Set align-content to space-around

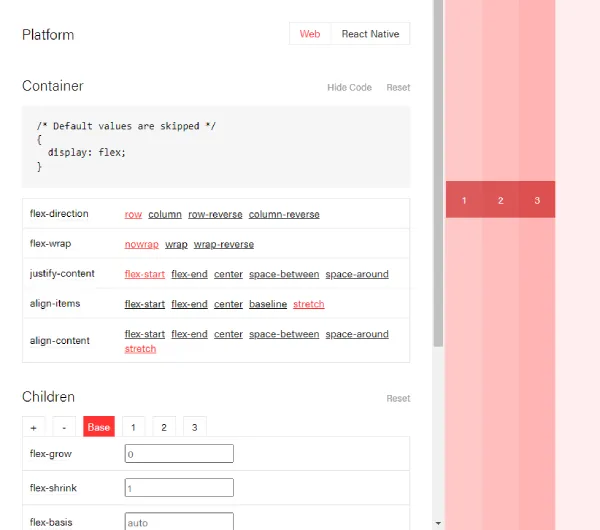tap(357, 334)
